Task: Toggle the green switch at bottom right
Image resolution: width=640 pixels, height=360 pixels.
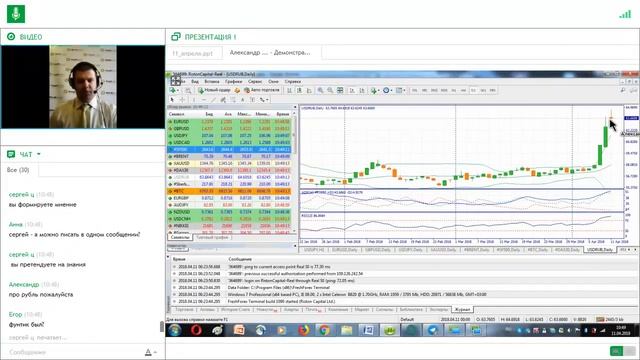Action: coord(623,351)
